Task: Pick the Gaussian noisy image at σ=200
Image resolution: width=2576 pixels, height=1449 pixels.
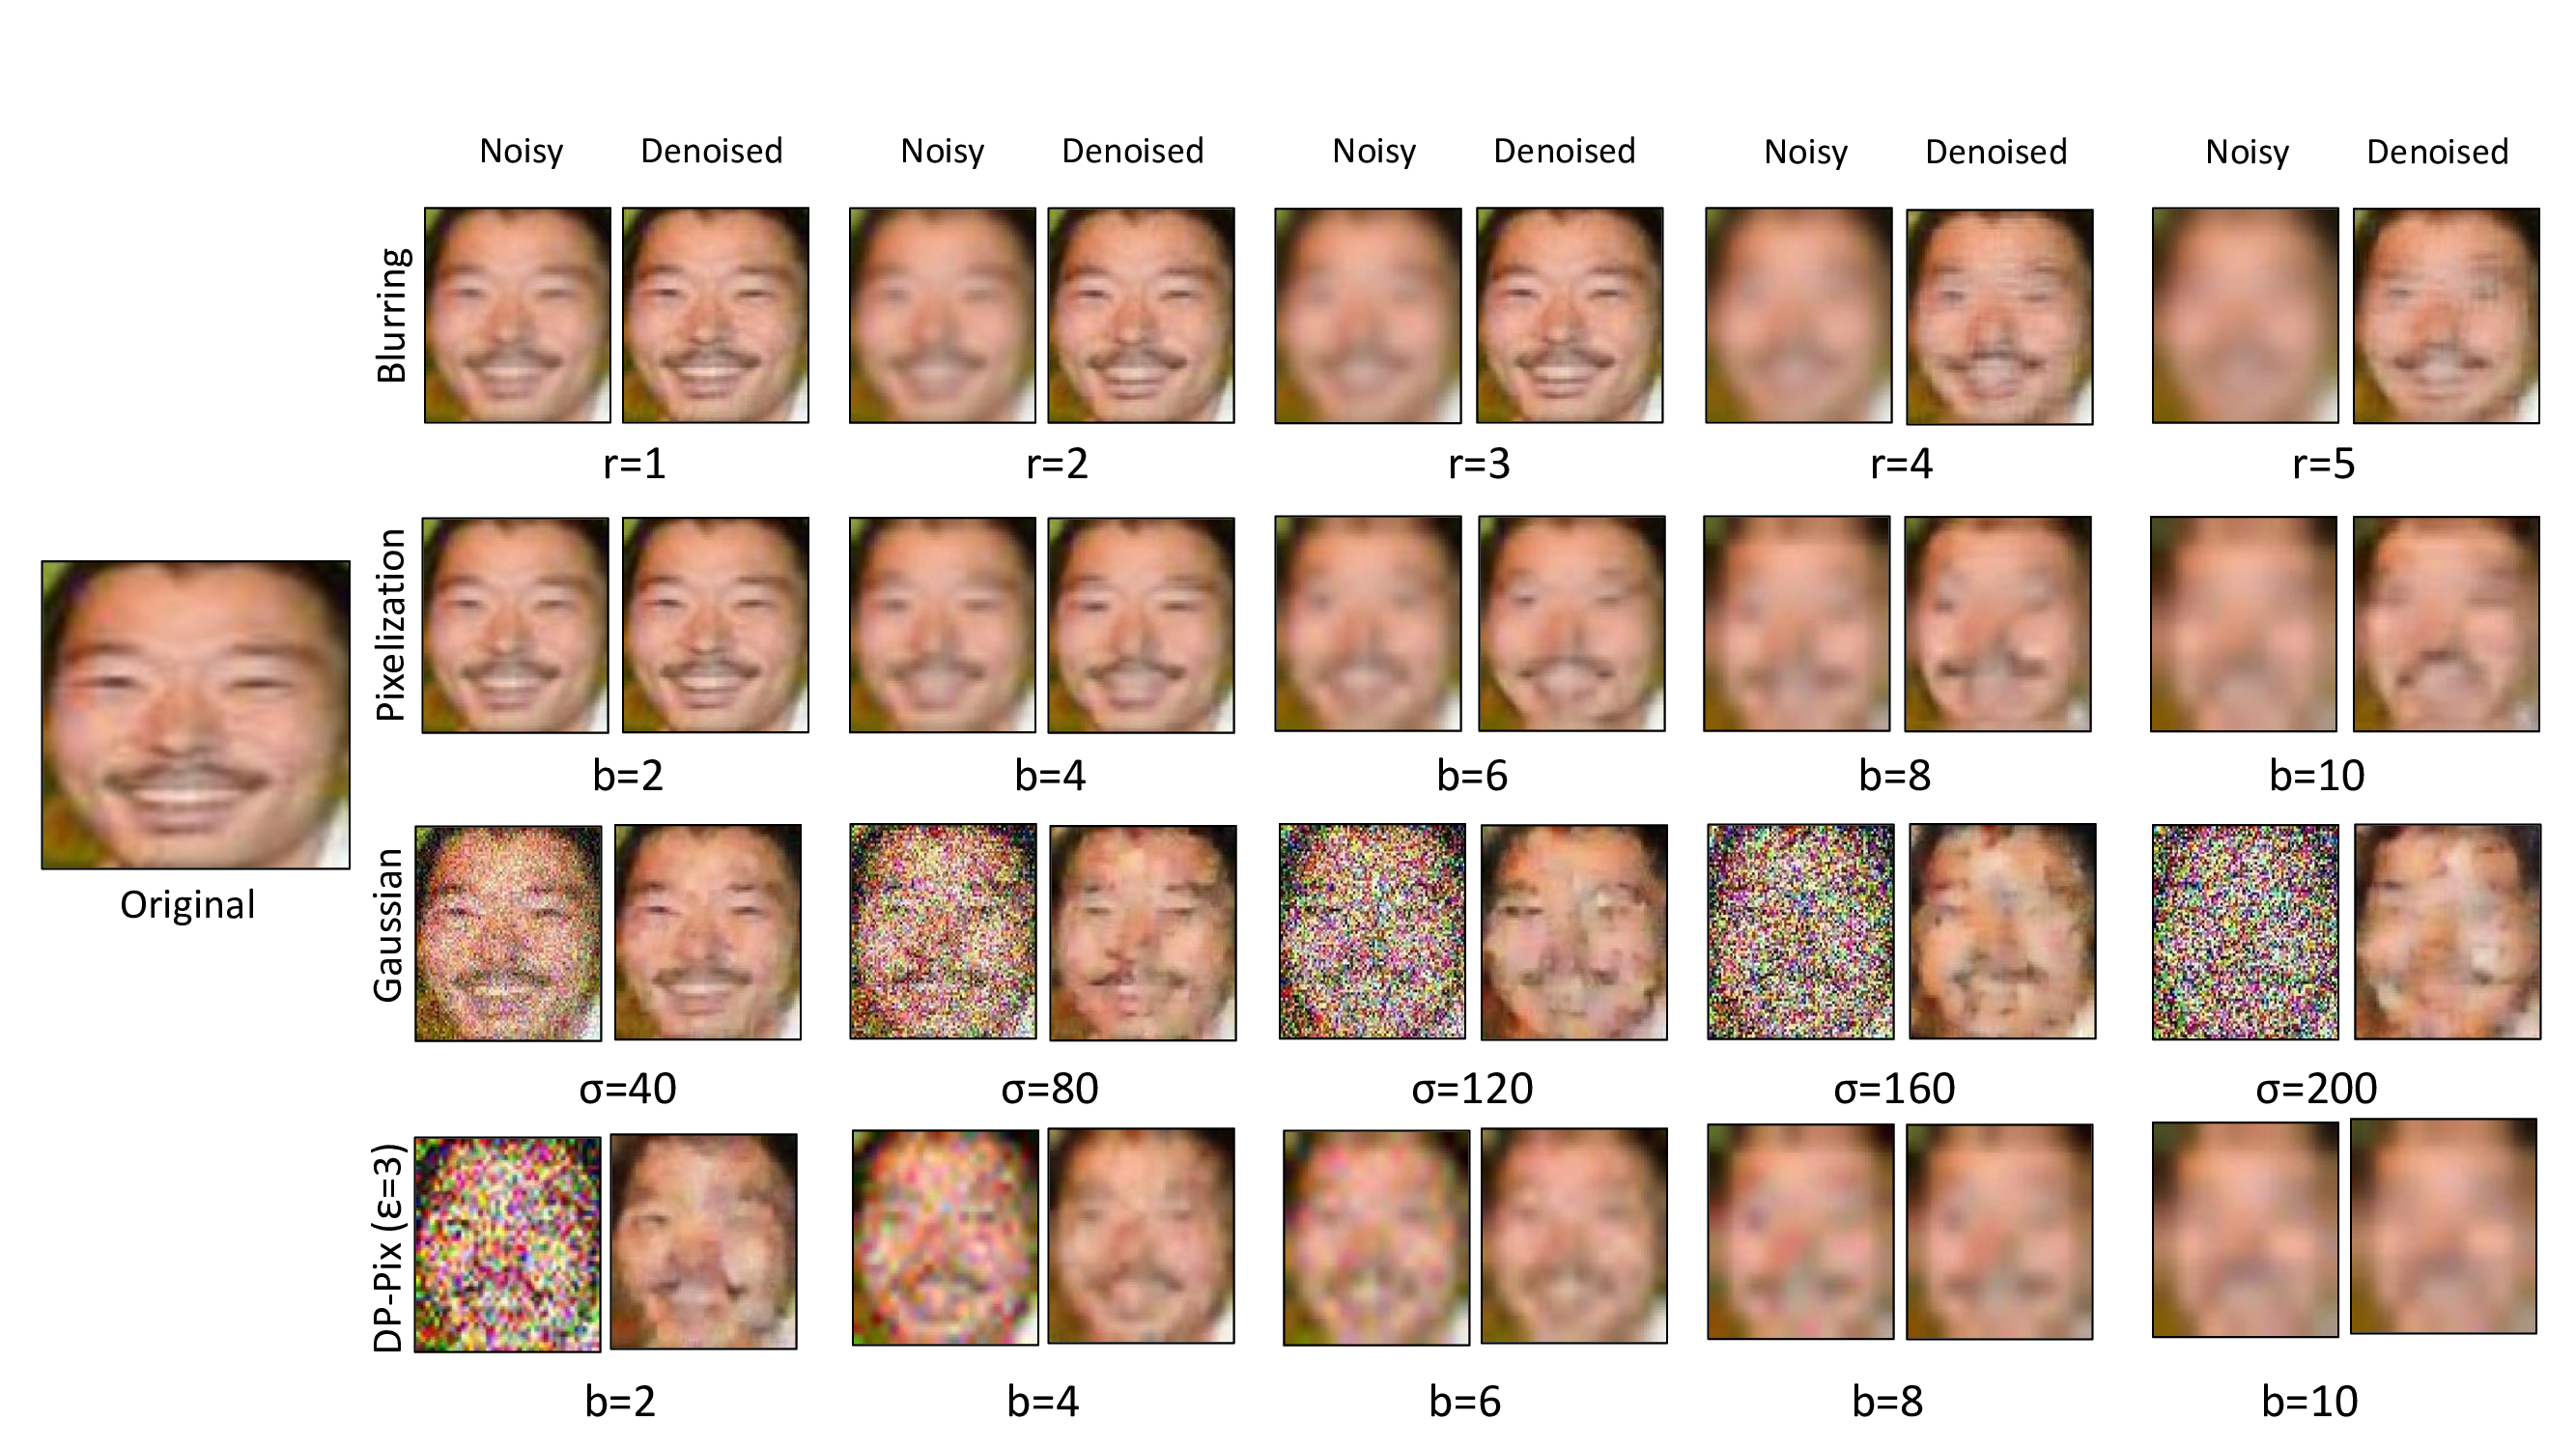Action: (x=2246, y=932)
